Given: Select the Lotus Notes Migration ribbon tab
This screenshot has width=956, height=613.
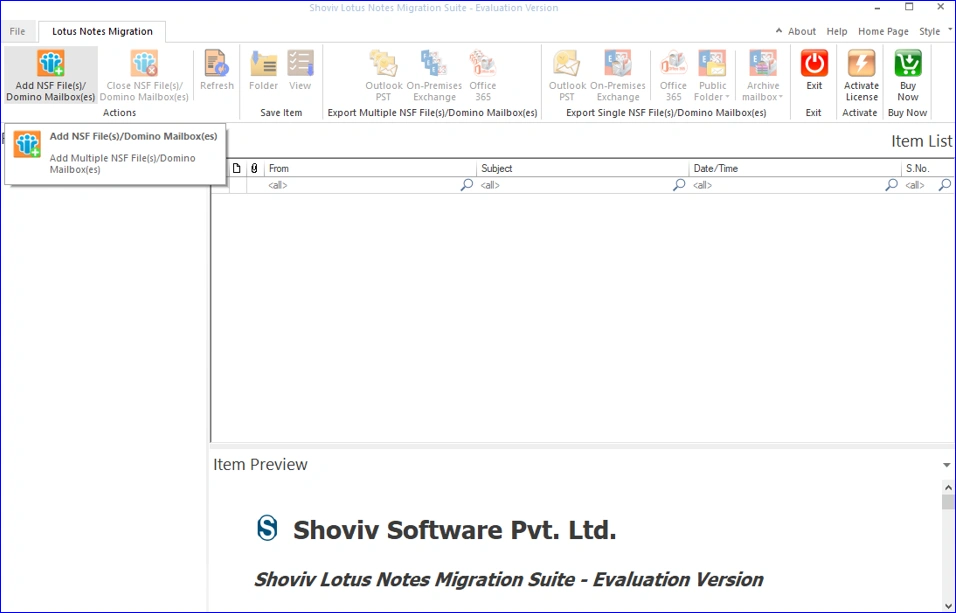Looking at the screenshot, I should (101, 31).
